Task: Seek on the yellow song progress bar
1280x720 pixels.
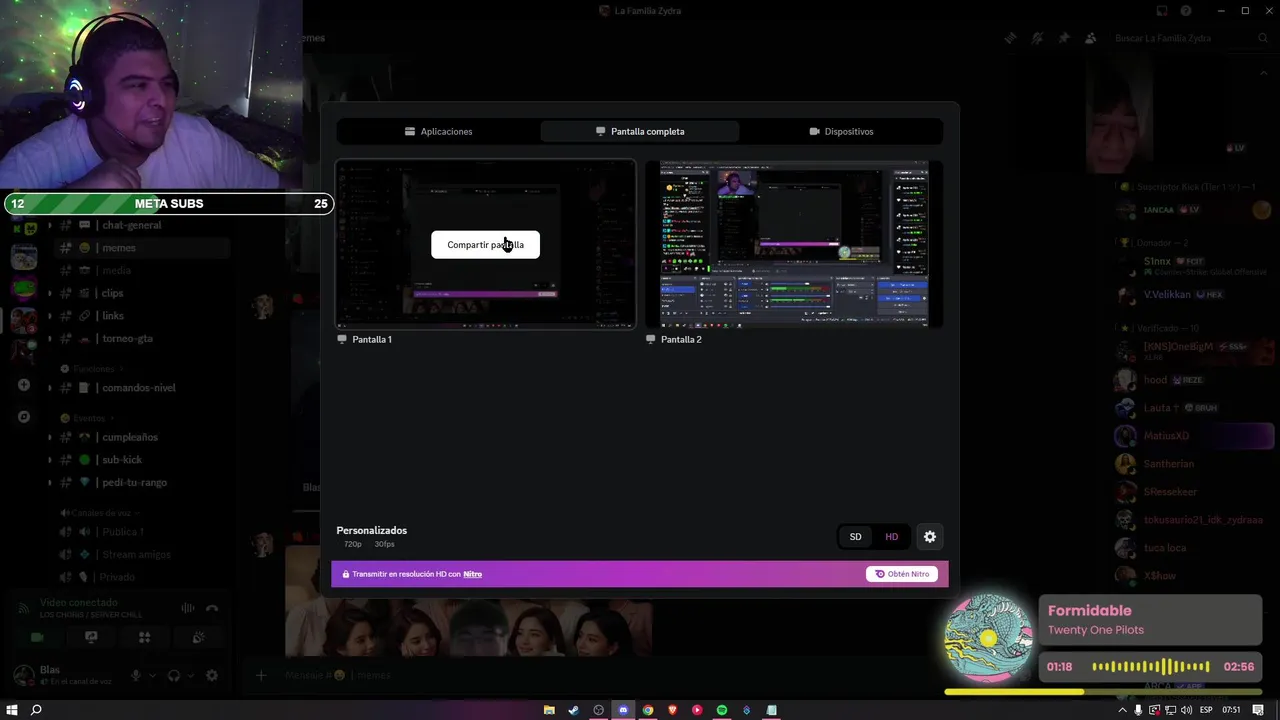Action: (x=1103, y=691)
